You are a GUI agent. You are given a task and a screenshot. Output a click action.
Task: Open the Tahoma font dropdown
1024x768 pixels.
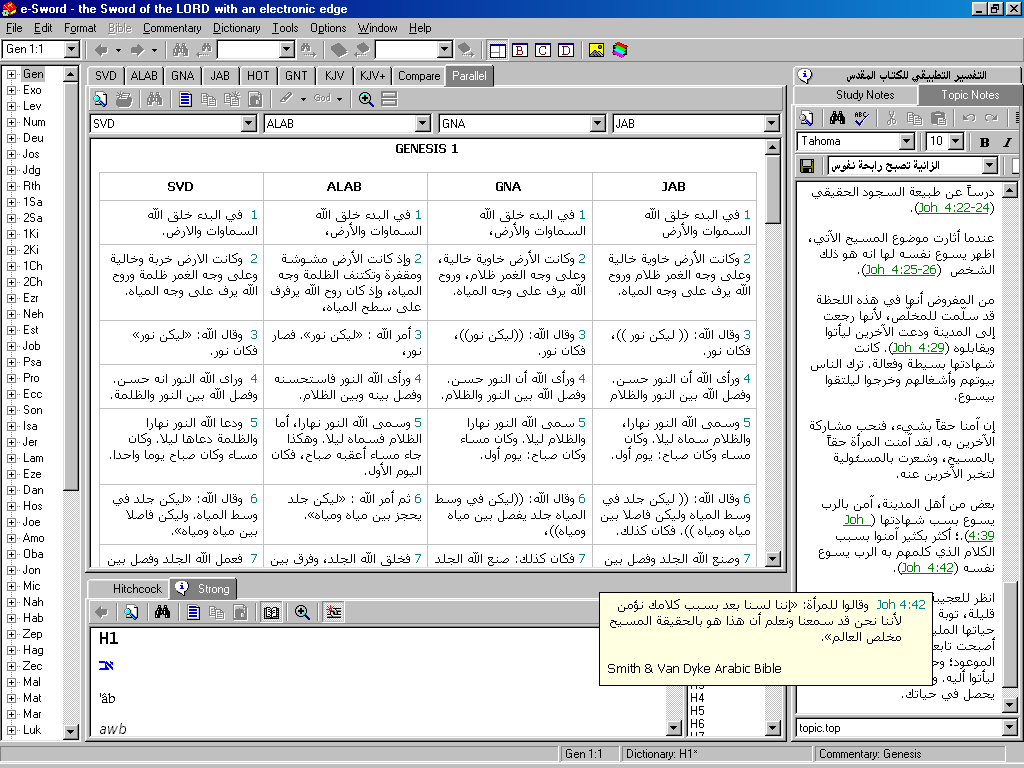906,141
